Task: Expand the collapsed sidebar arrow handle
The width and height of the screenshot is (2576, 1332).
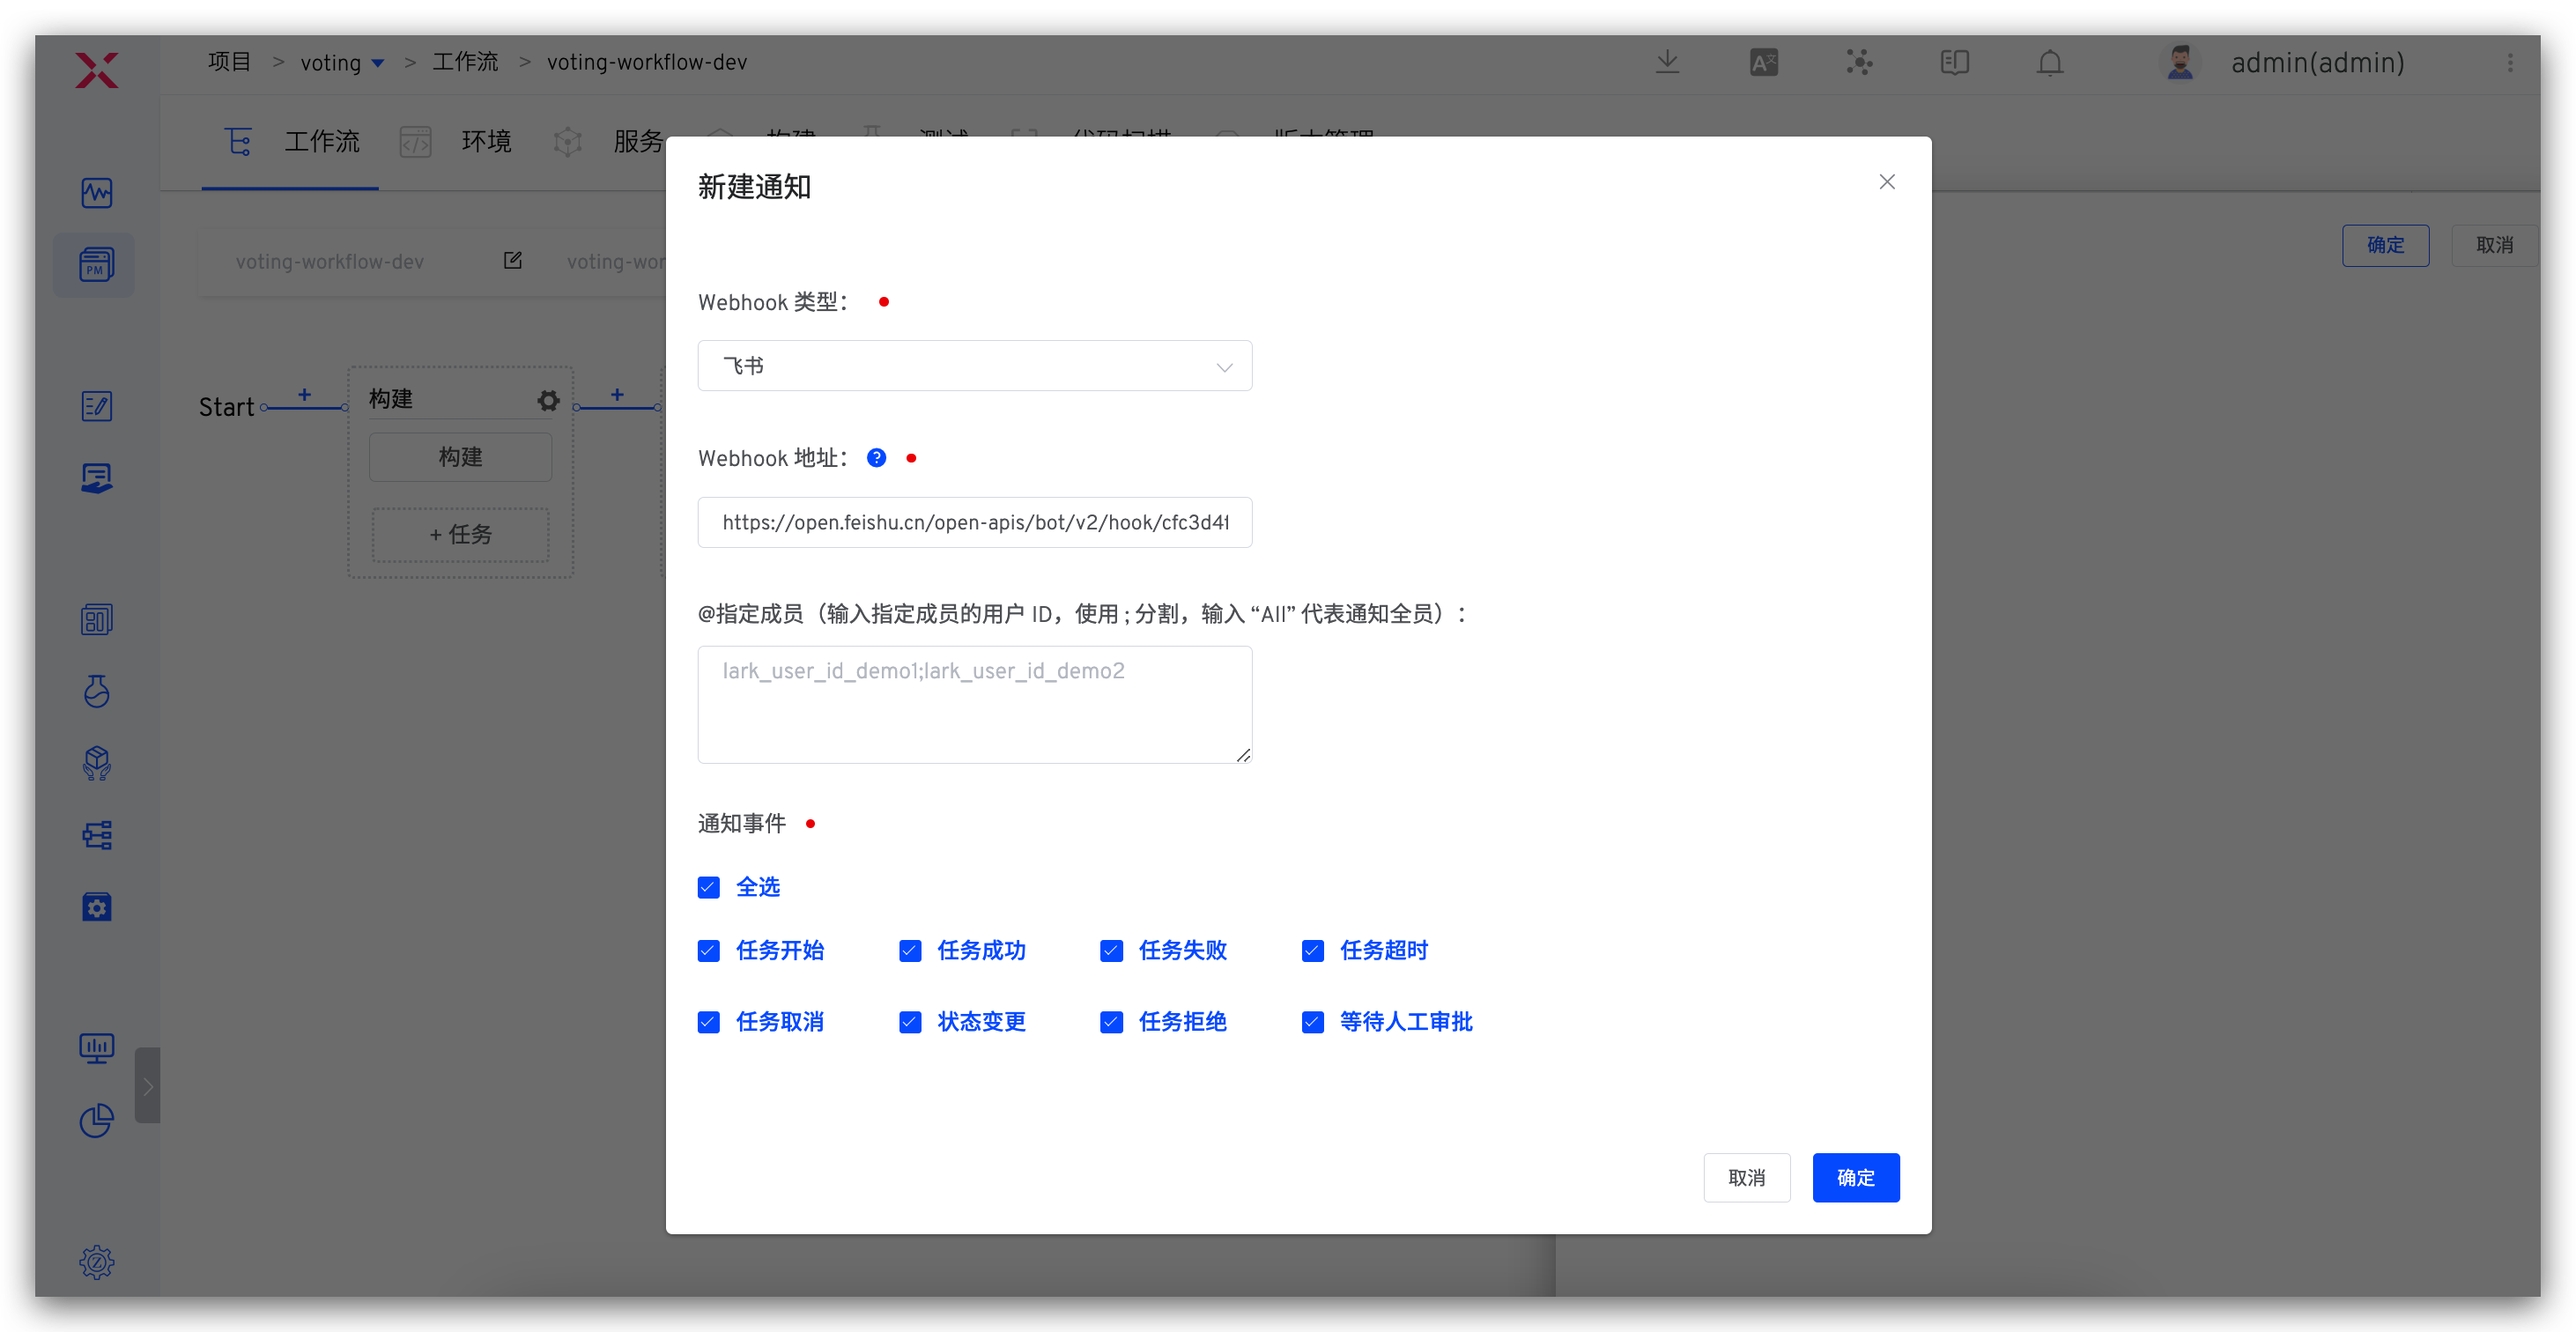Action: 147,1085
